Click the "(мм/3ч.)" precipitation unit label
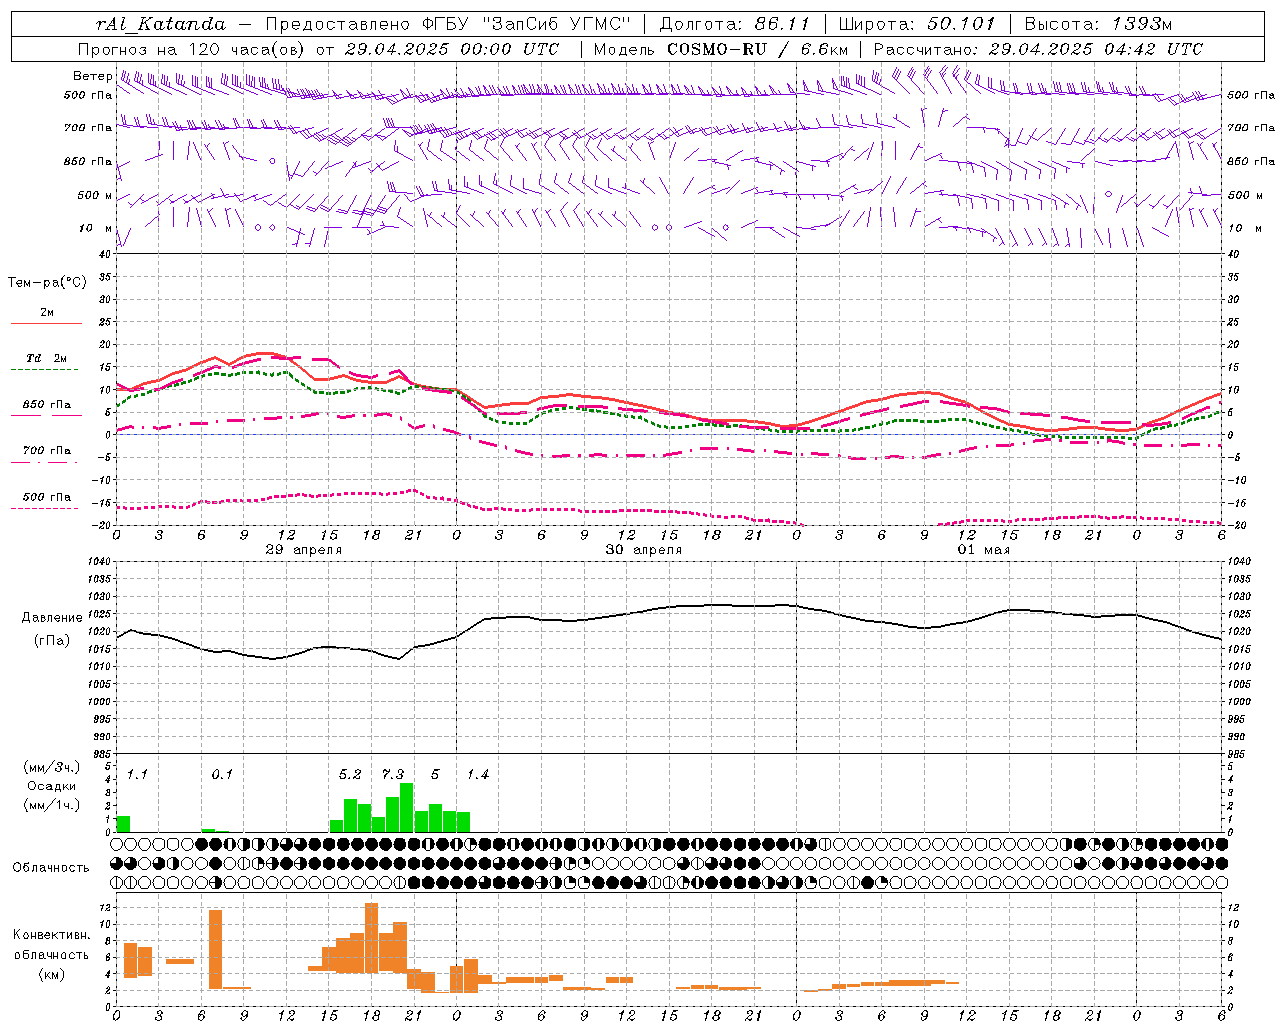The image size is (1280, 1024). (x=51, y=767)
